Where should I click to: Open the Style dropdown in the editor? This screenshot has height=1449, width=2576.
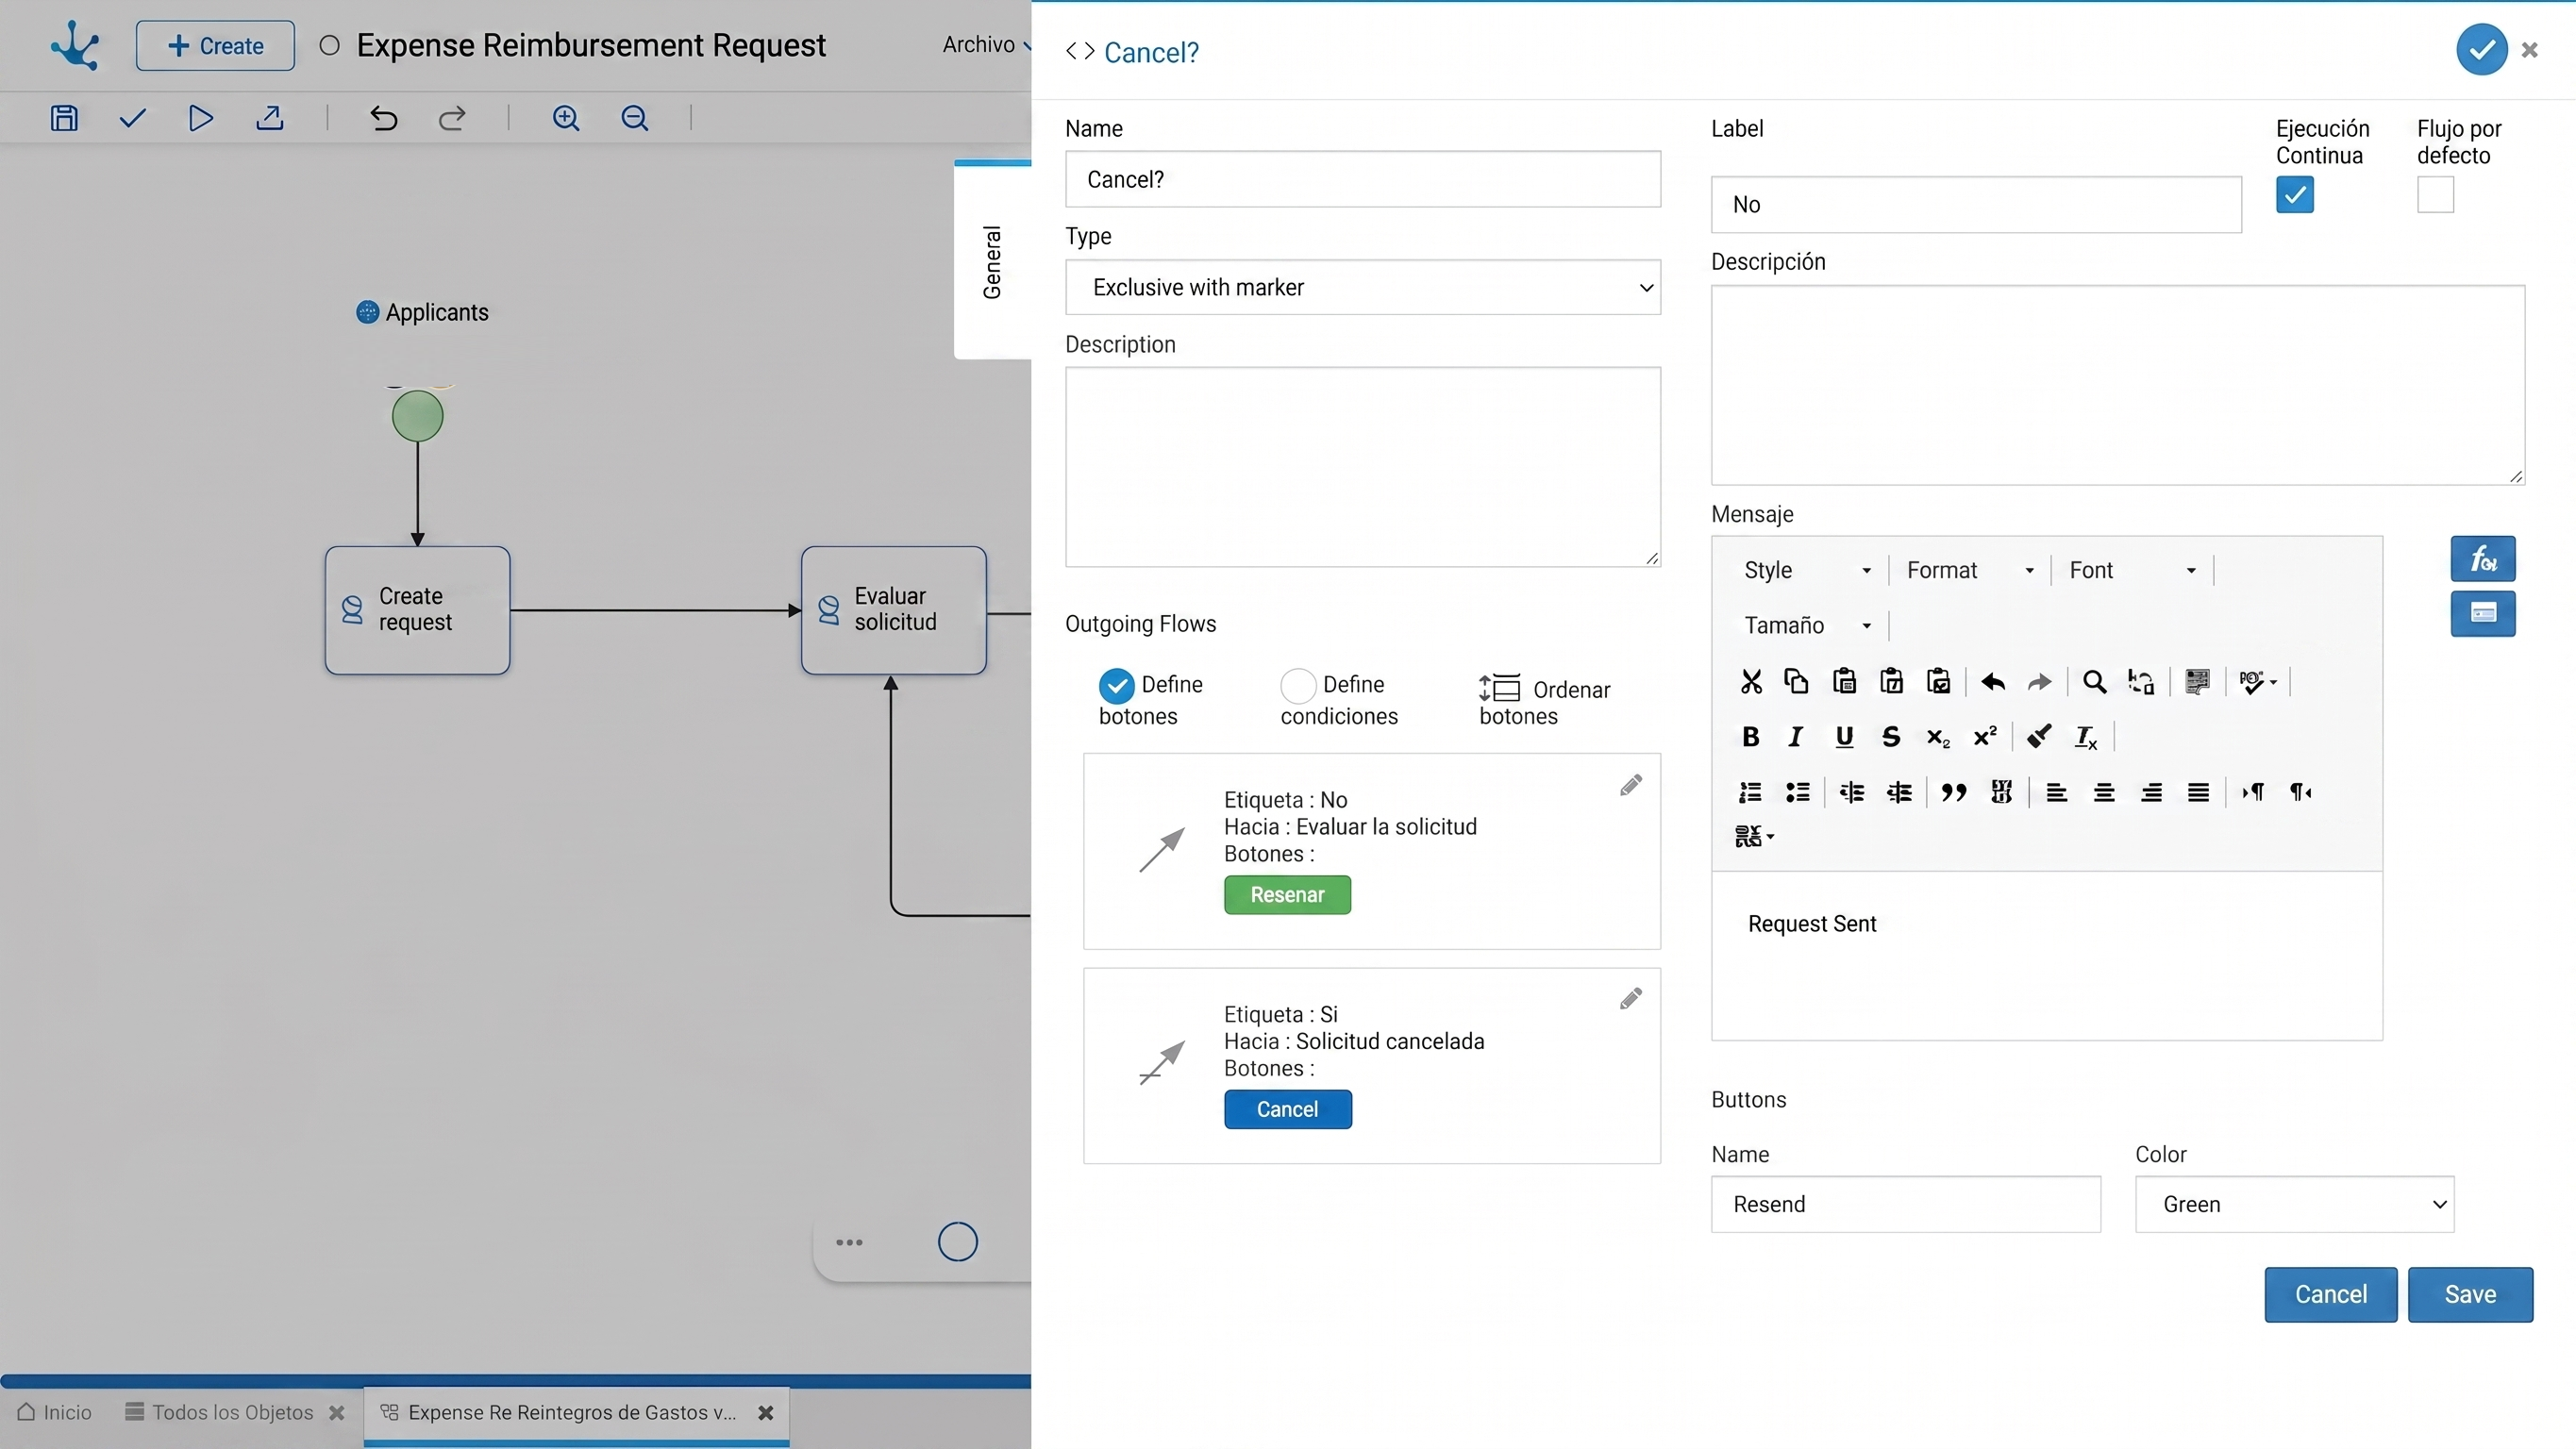click(1806, 570)
